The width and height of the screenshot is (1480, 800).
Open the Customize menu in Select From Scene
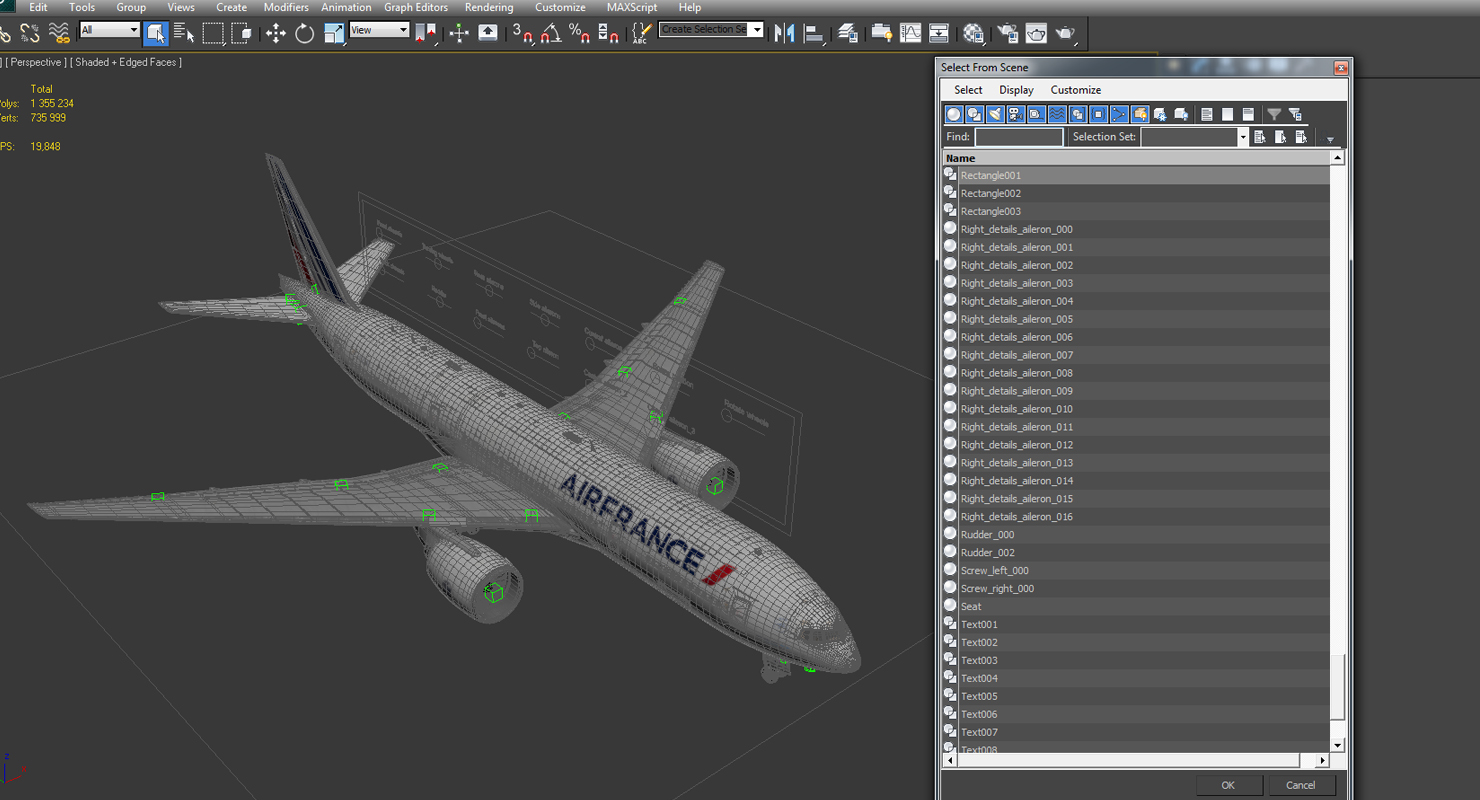[1076, 90]
